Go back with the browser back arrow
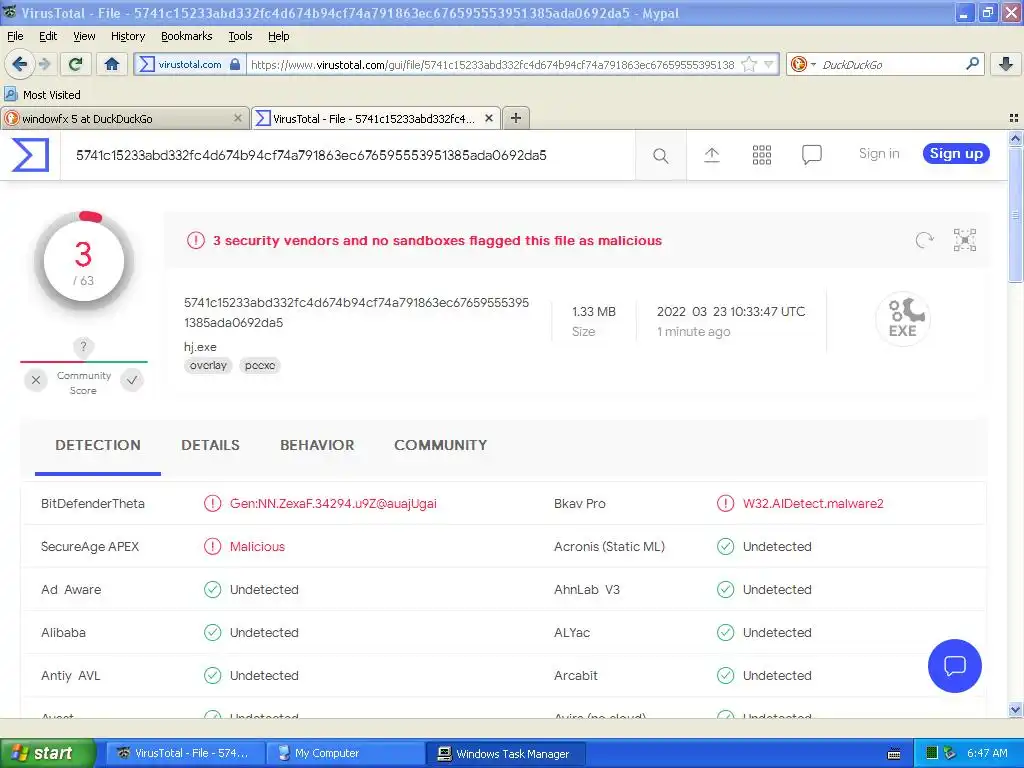1024x768 pixels. tap(19, 64)
